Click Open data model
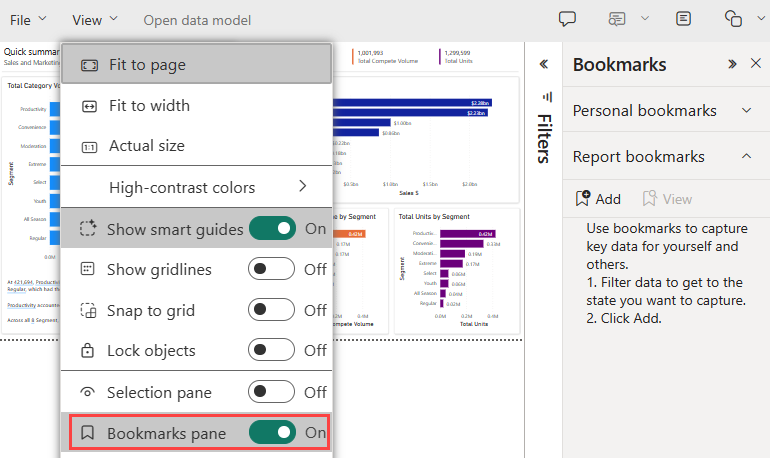This screenshot has width=770, height=458. coord(197,20)
